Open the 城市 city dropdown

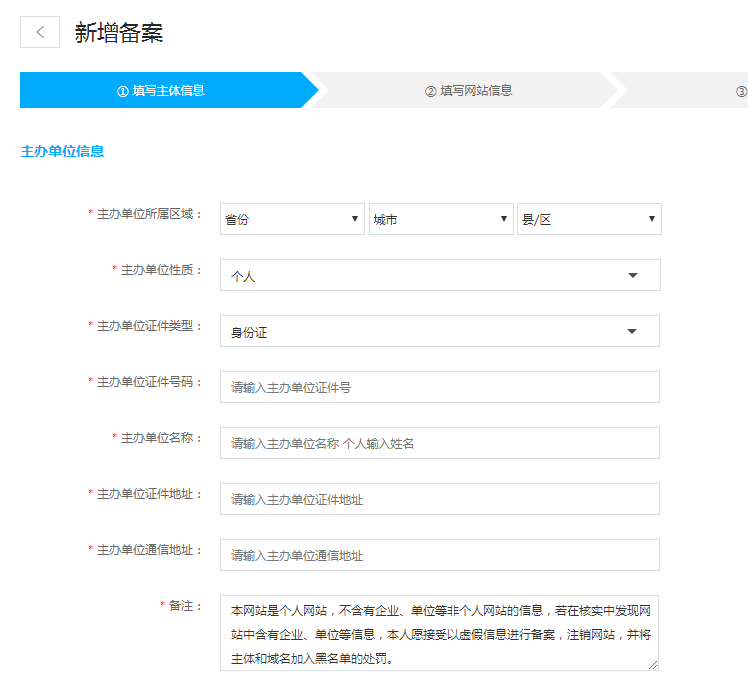[x=440, y=219]
